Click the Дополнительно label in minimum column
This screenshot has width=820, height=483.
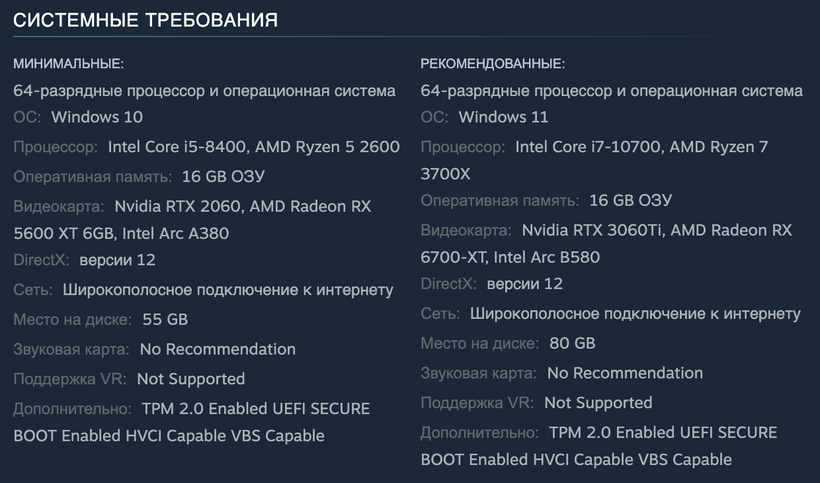click(72, 409)
